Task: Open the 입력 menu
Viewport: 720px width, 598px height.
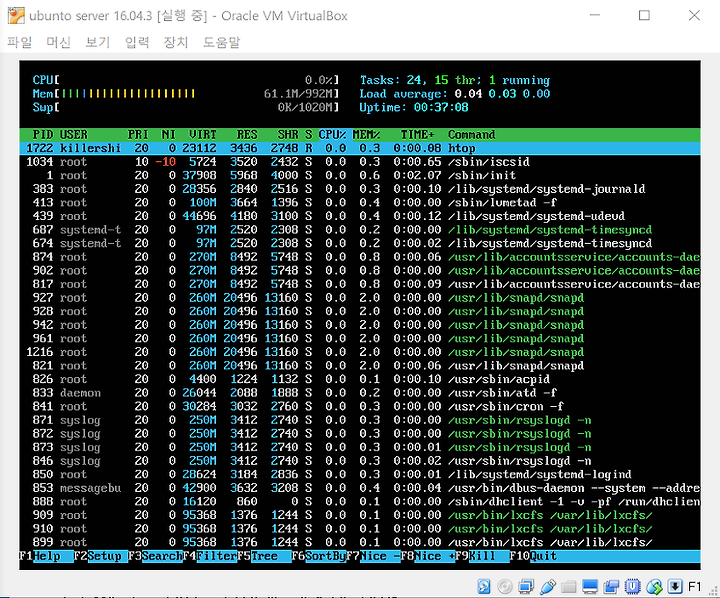Action: [x=137, y=42]
